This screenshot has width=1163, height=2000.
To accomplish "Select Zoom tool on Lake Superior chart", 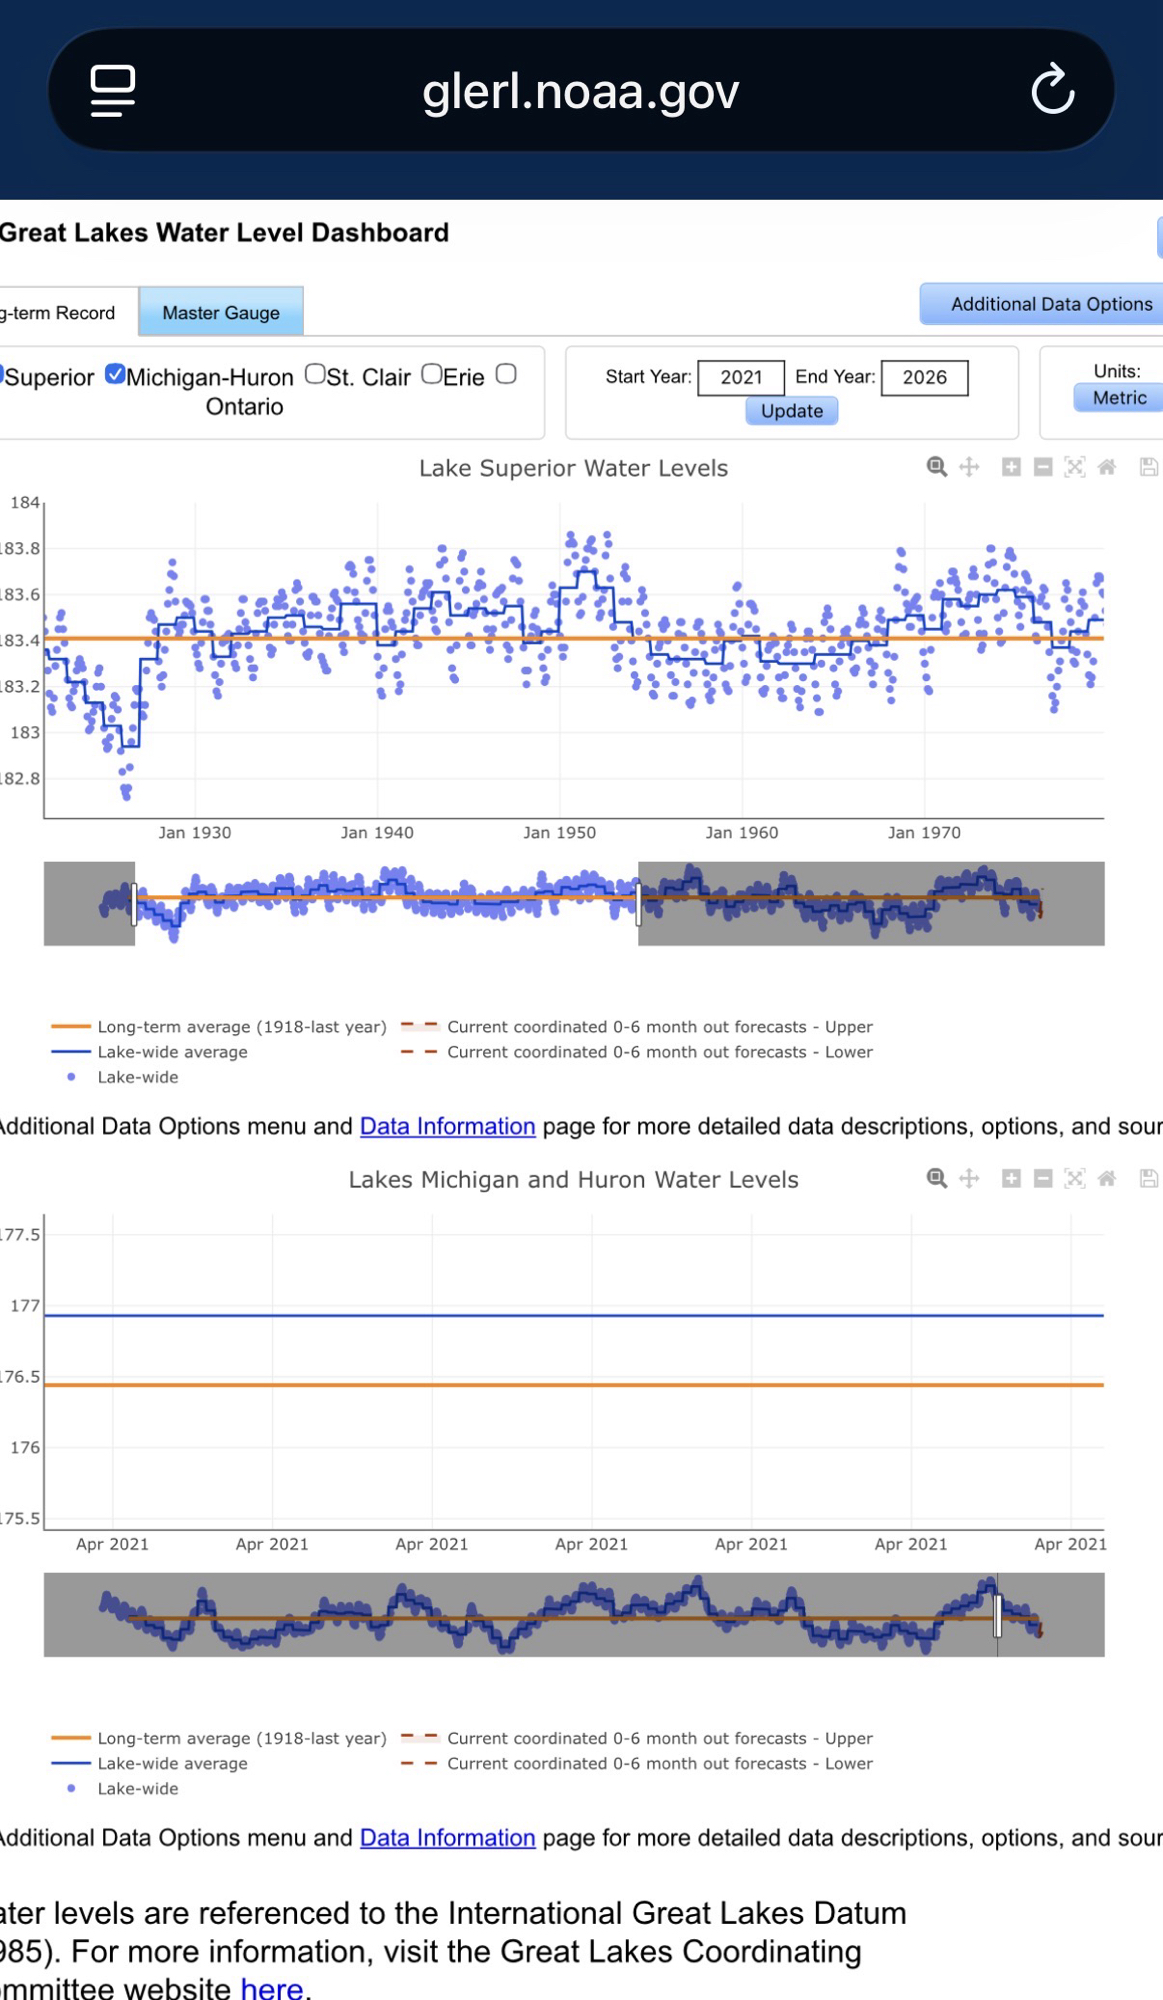I will click(936, 467).
